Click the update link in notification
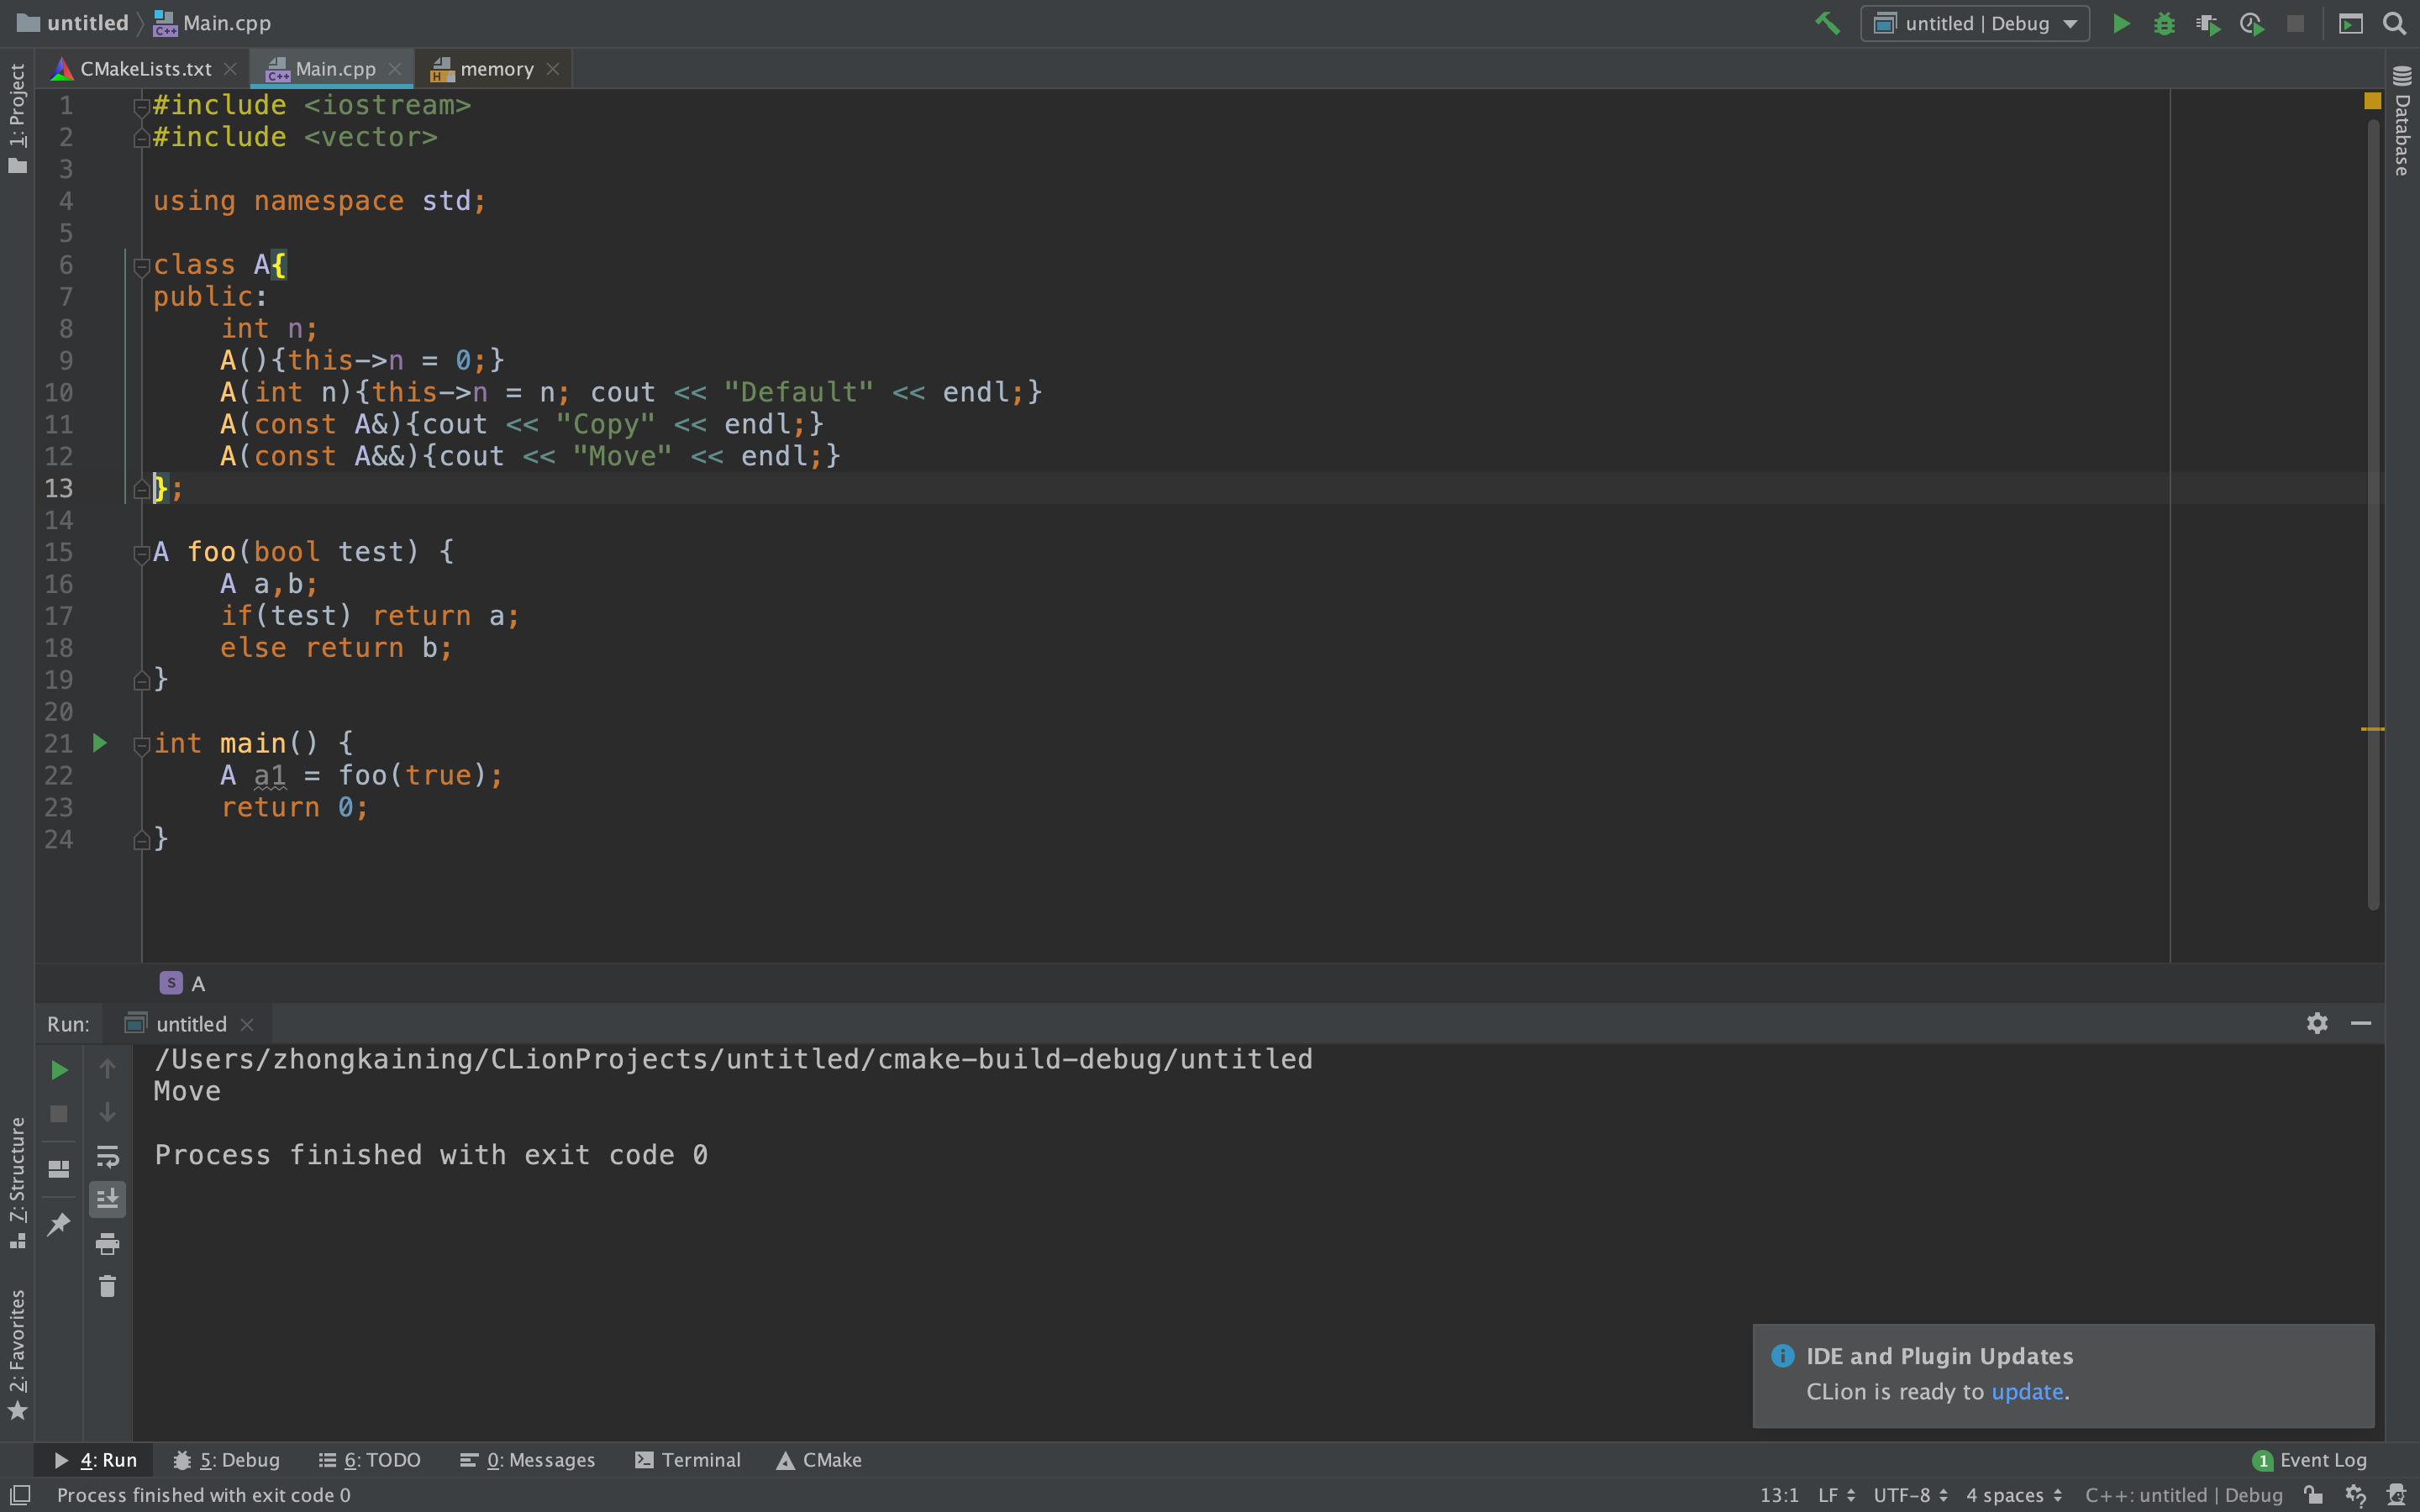The width and height of the screenshot is (2420, 1512). click(2026, 1391)
